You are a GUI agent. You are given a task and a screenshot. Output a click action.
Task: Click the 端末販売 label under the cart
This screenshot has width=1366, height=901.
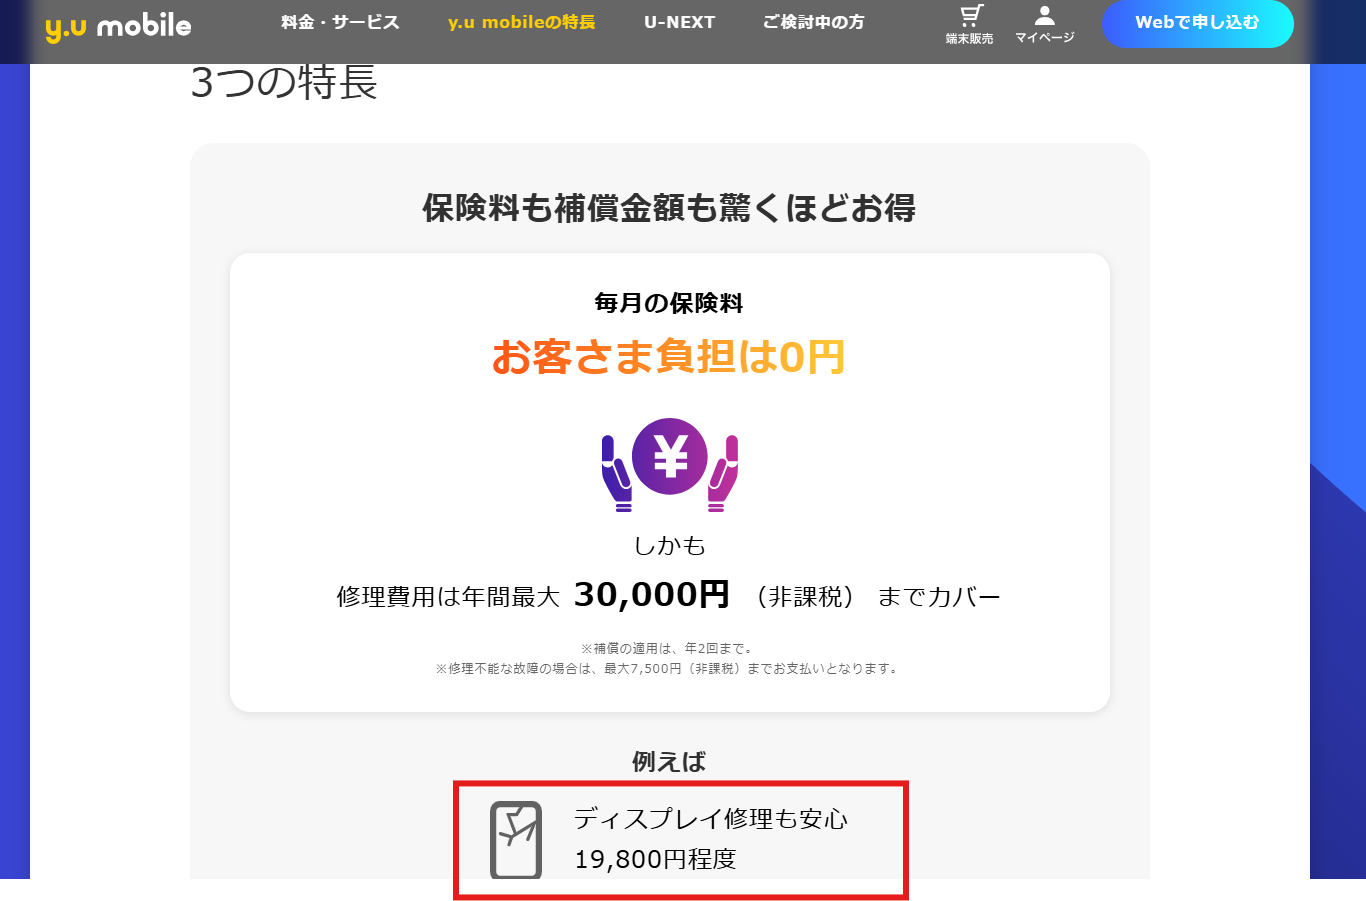pyautogui.click(x=970, y=38)
